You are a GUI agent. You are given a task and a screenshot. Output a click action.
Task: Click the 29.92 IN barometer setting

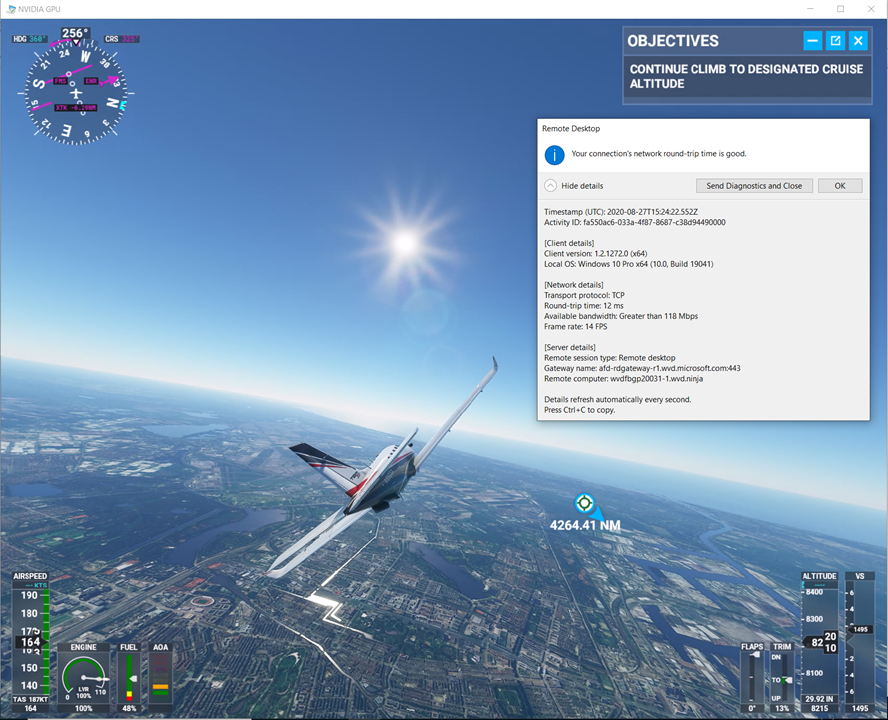pos(819,699)
